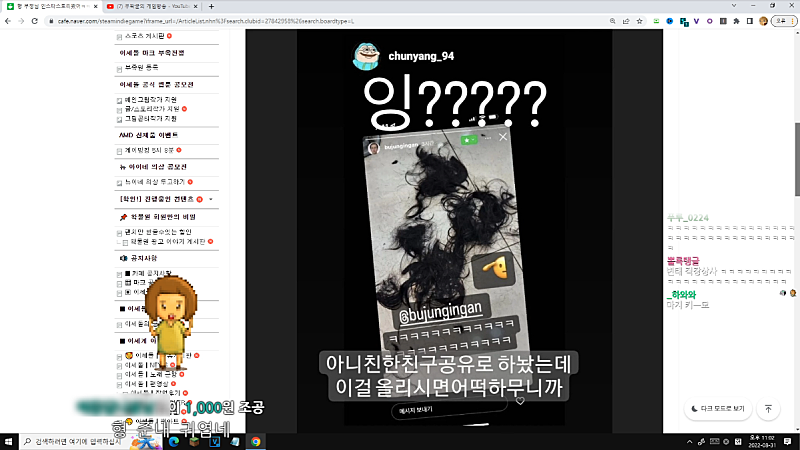Screen dimensions: 800x450
Task: Click the zoom magnifier in address bar
Action: 612,21
